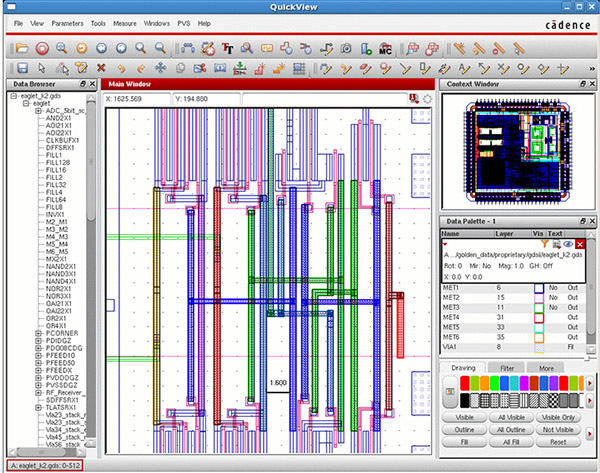Toggle MET2 layer visibility box
This screenshot has width=600, height=473.
pos(539,298)
